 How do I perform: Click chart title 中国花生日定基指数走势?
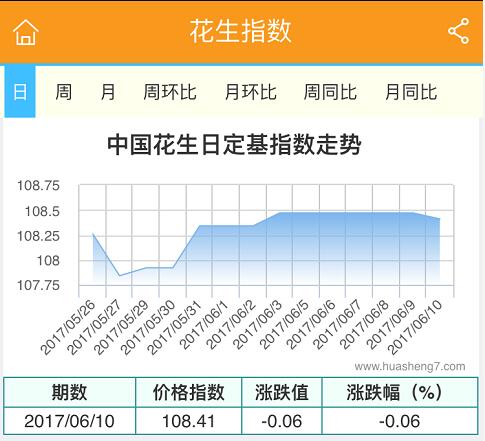[x=234, y=144]
